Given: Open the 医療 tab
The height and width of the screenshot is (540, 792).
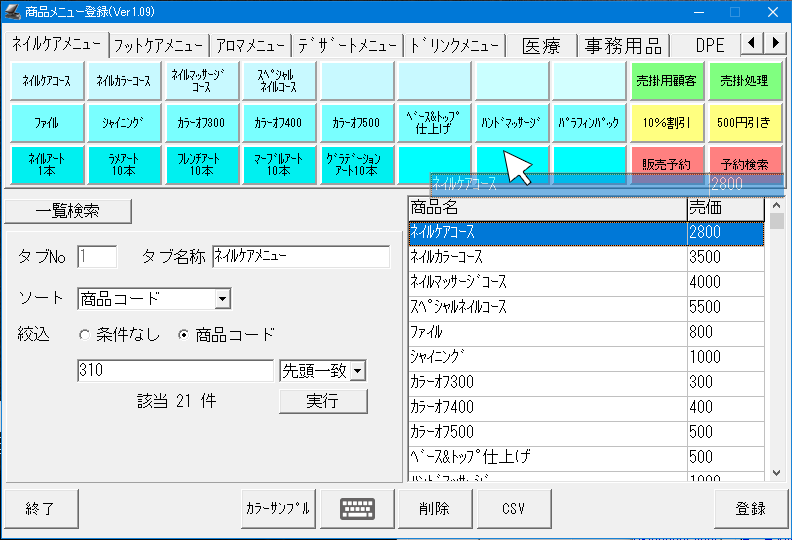Looking at the screenshot, I should pos(541,45).
